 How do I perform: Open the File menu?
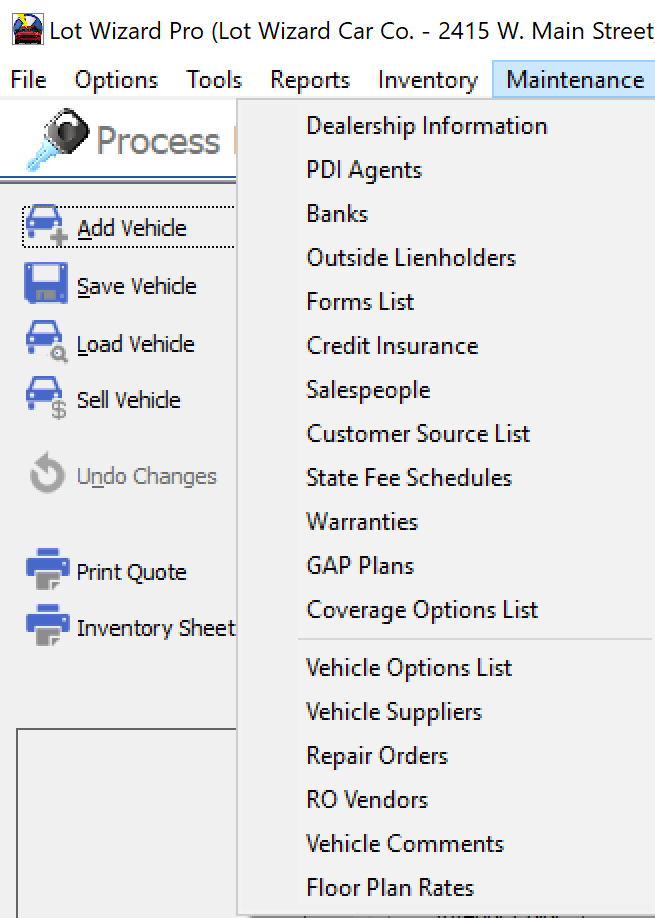pyautogui.click(x=28, y=80)
